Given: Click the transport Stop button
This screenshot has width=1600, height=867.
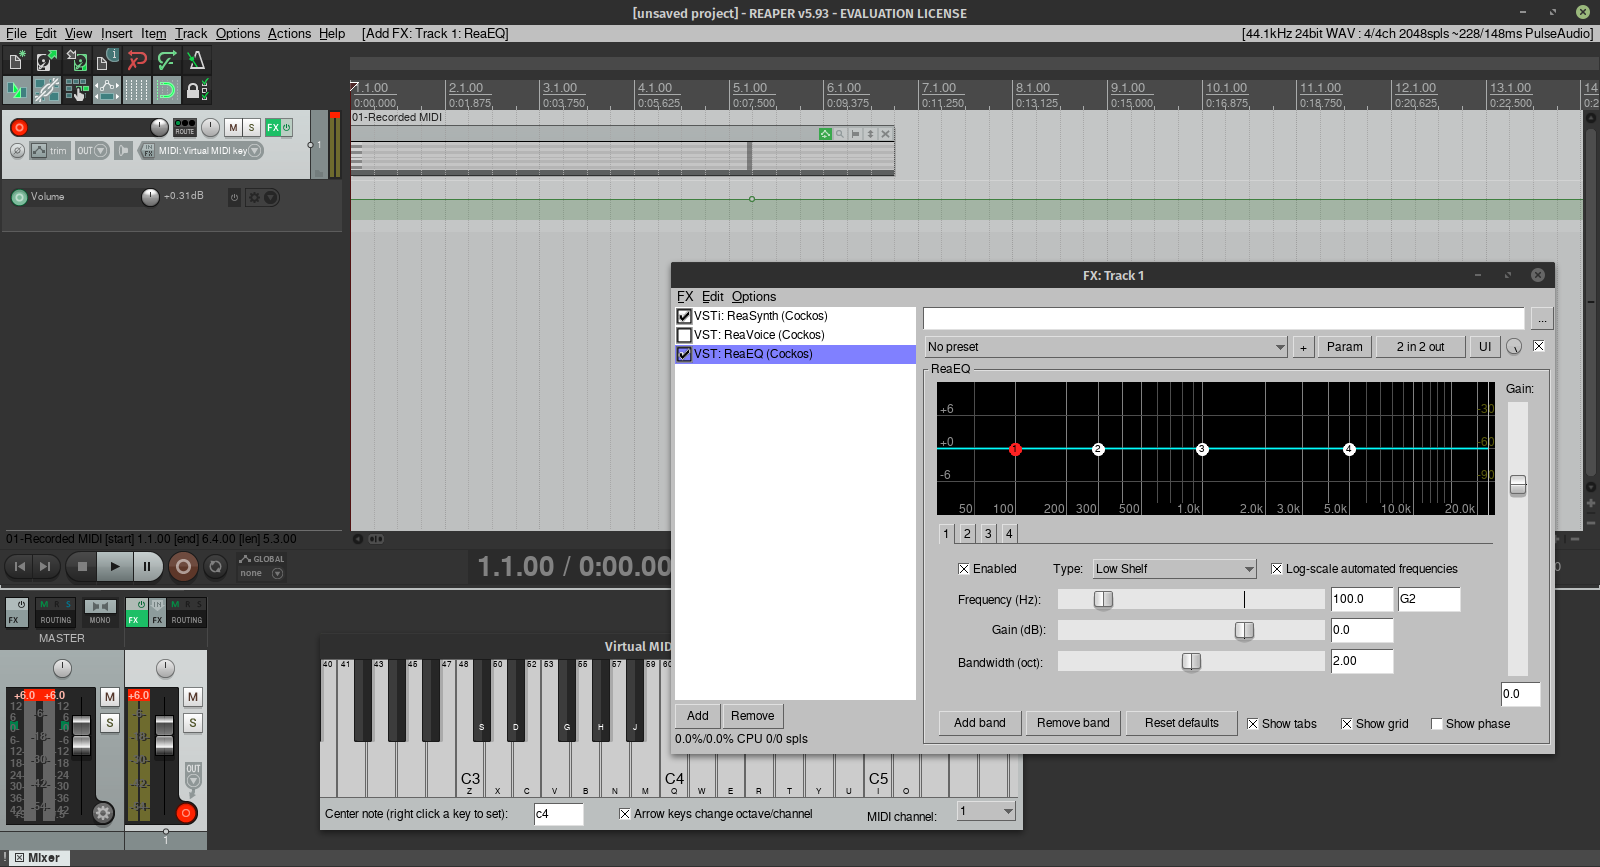Looking at the screenshot, I should point(82,567).
